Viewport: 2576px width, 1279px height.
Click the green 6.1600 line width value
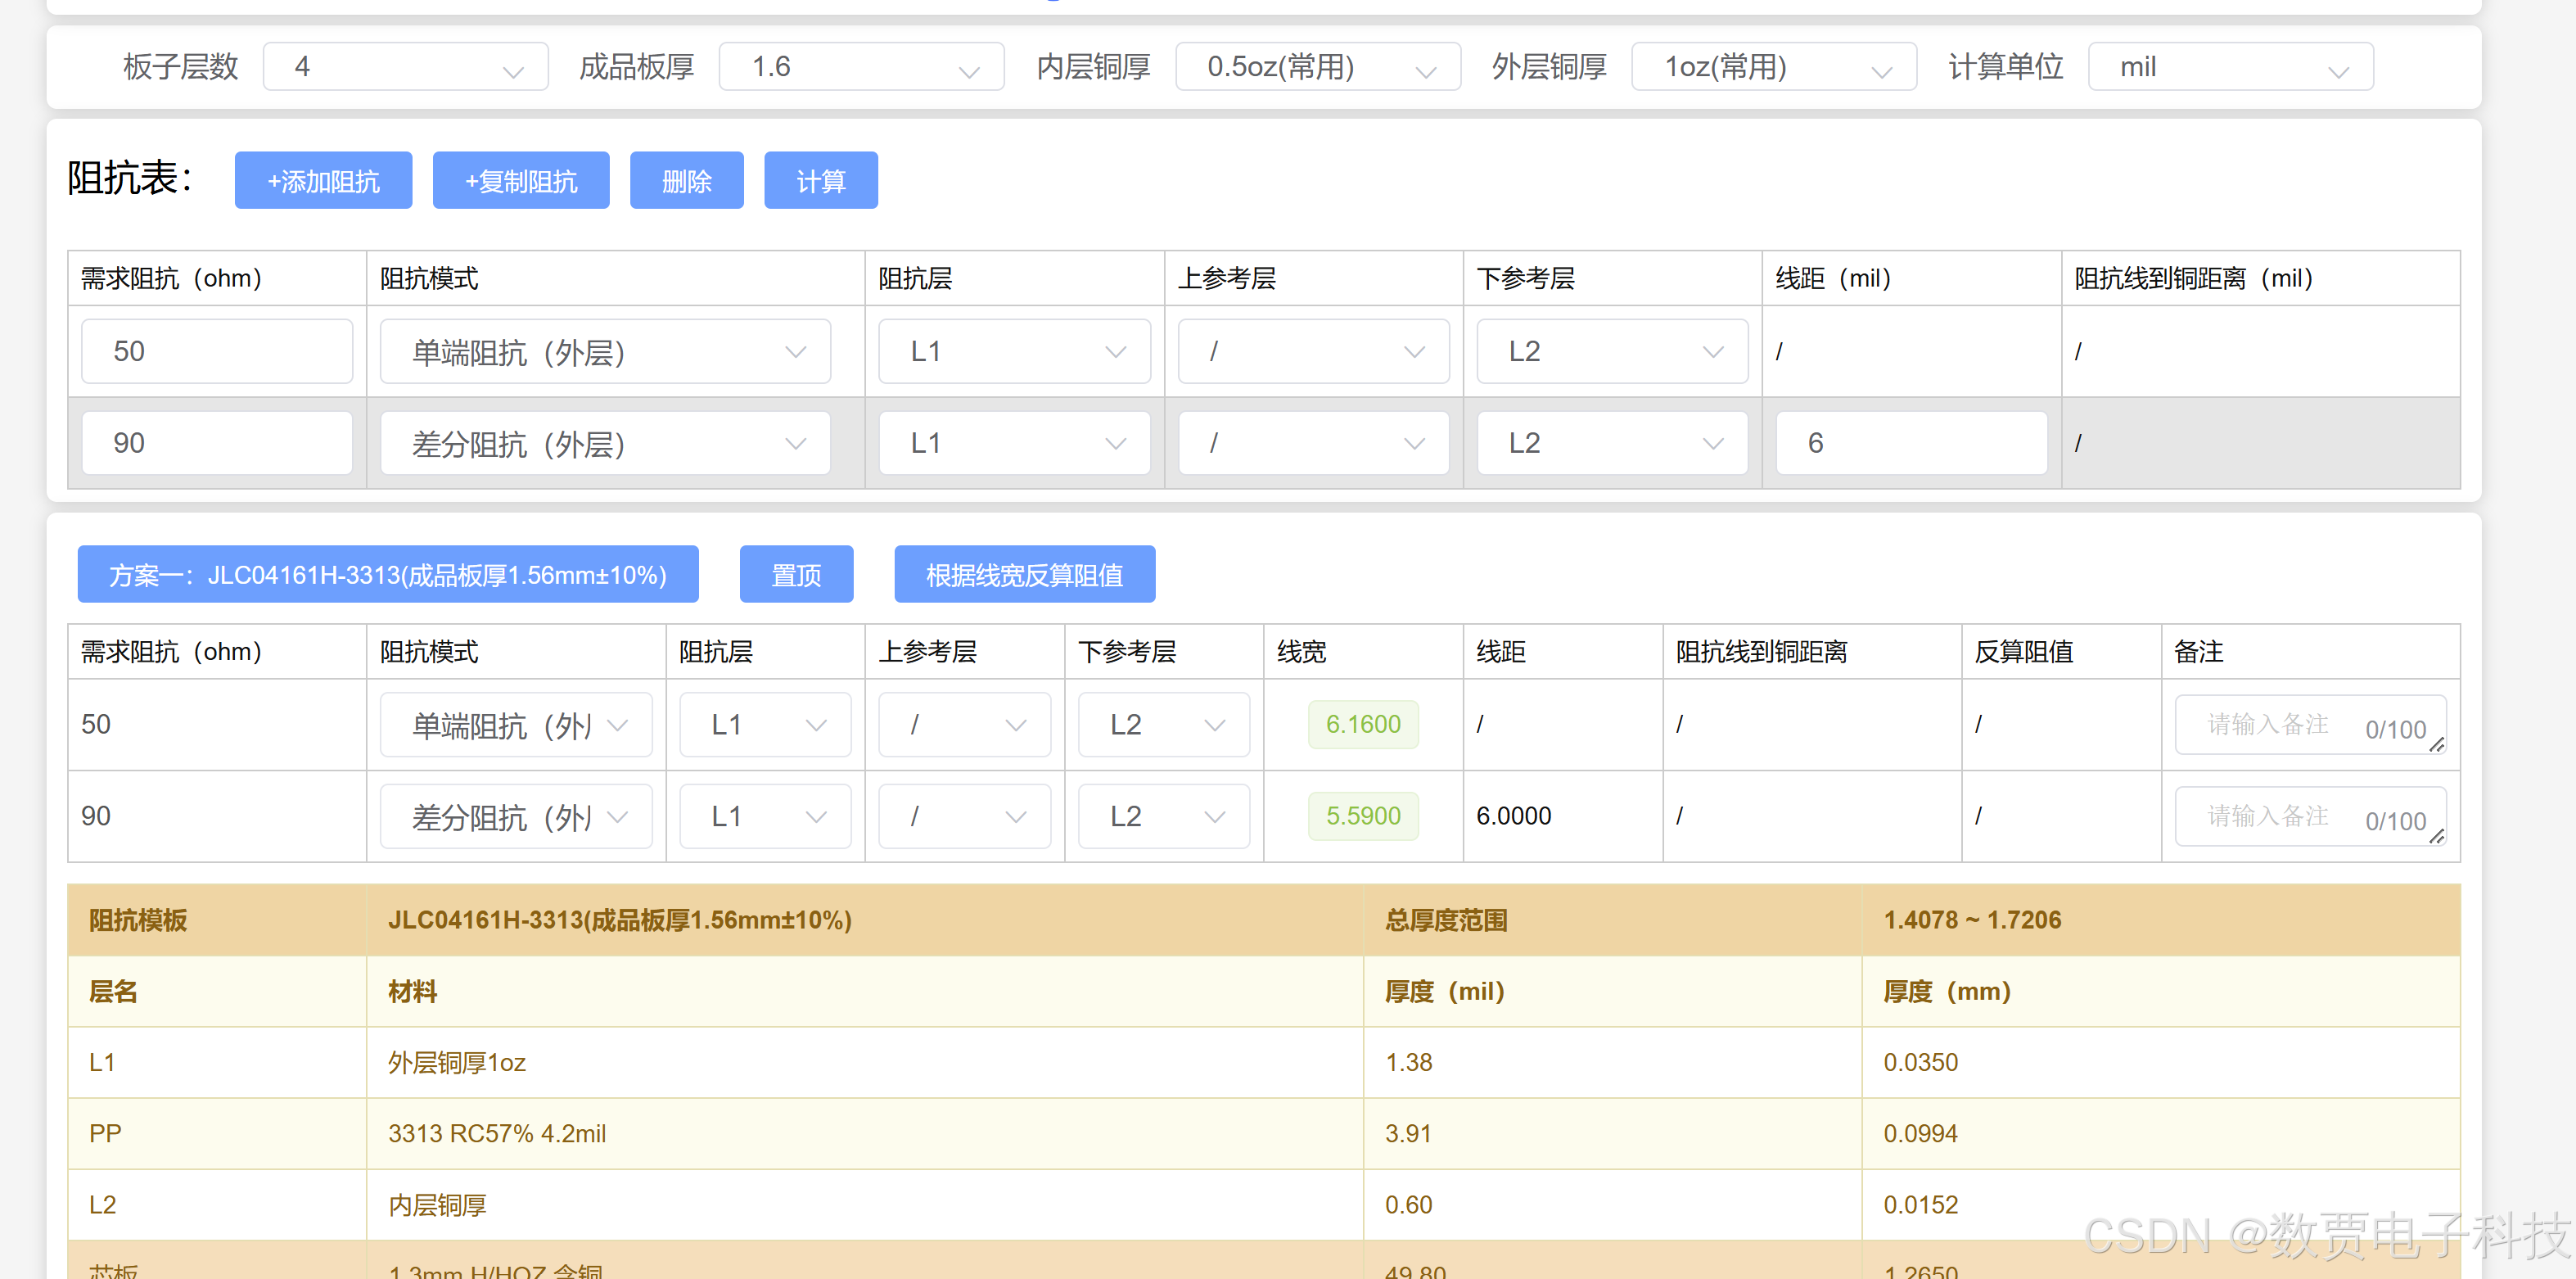coord(1362,724)
